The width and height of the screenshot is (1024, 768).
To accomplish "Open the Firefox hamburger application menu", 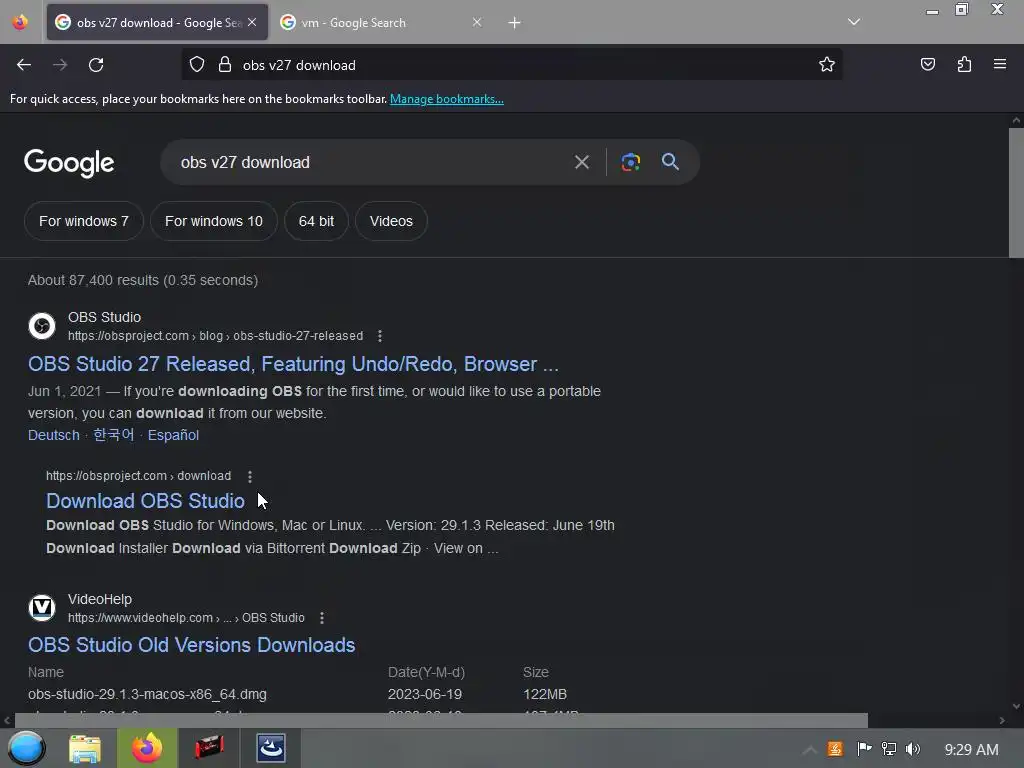I will tap(1000, 64).
